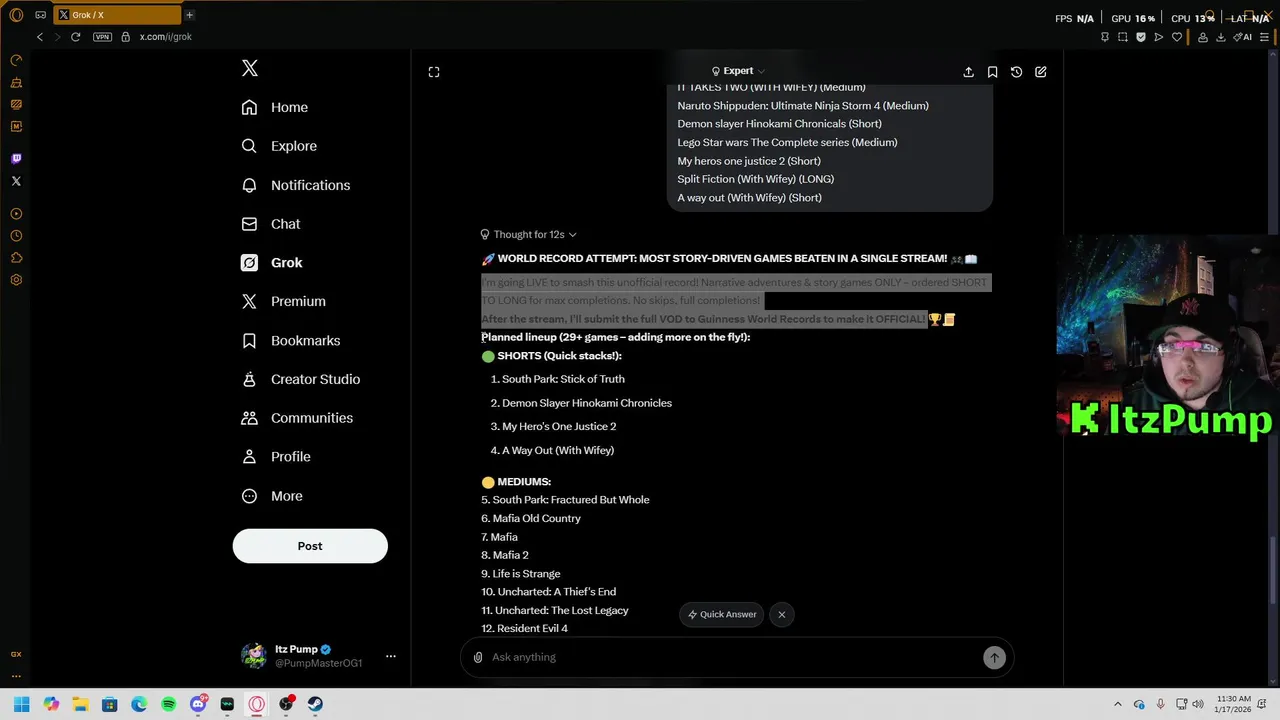This screenshot has width=1280, height=720.
Task: Click Itz Pump profile avatar
Action: pyautogui.click(x=254, y=656)
